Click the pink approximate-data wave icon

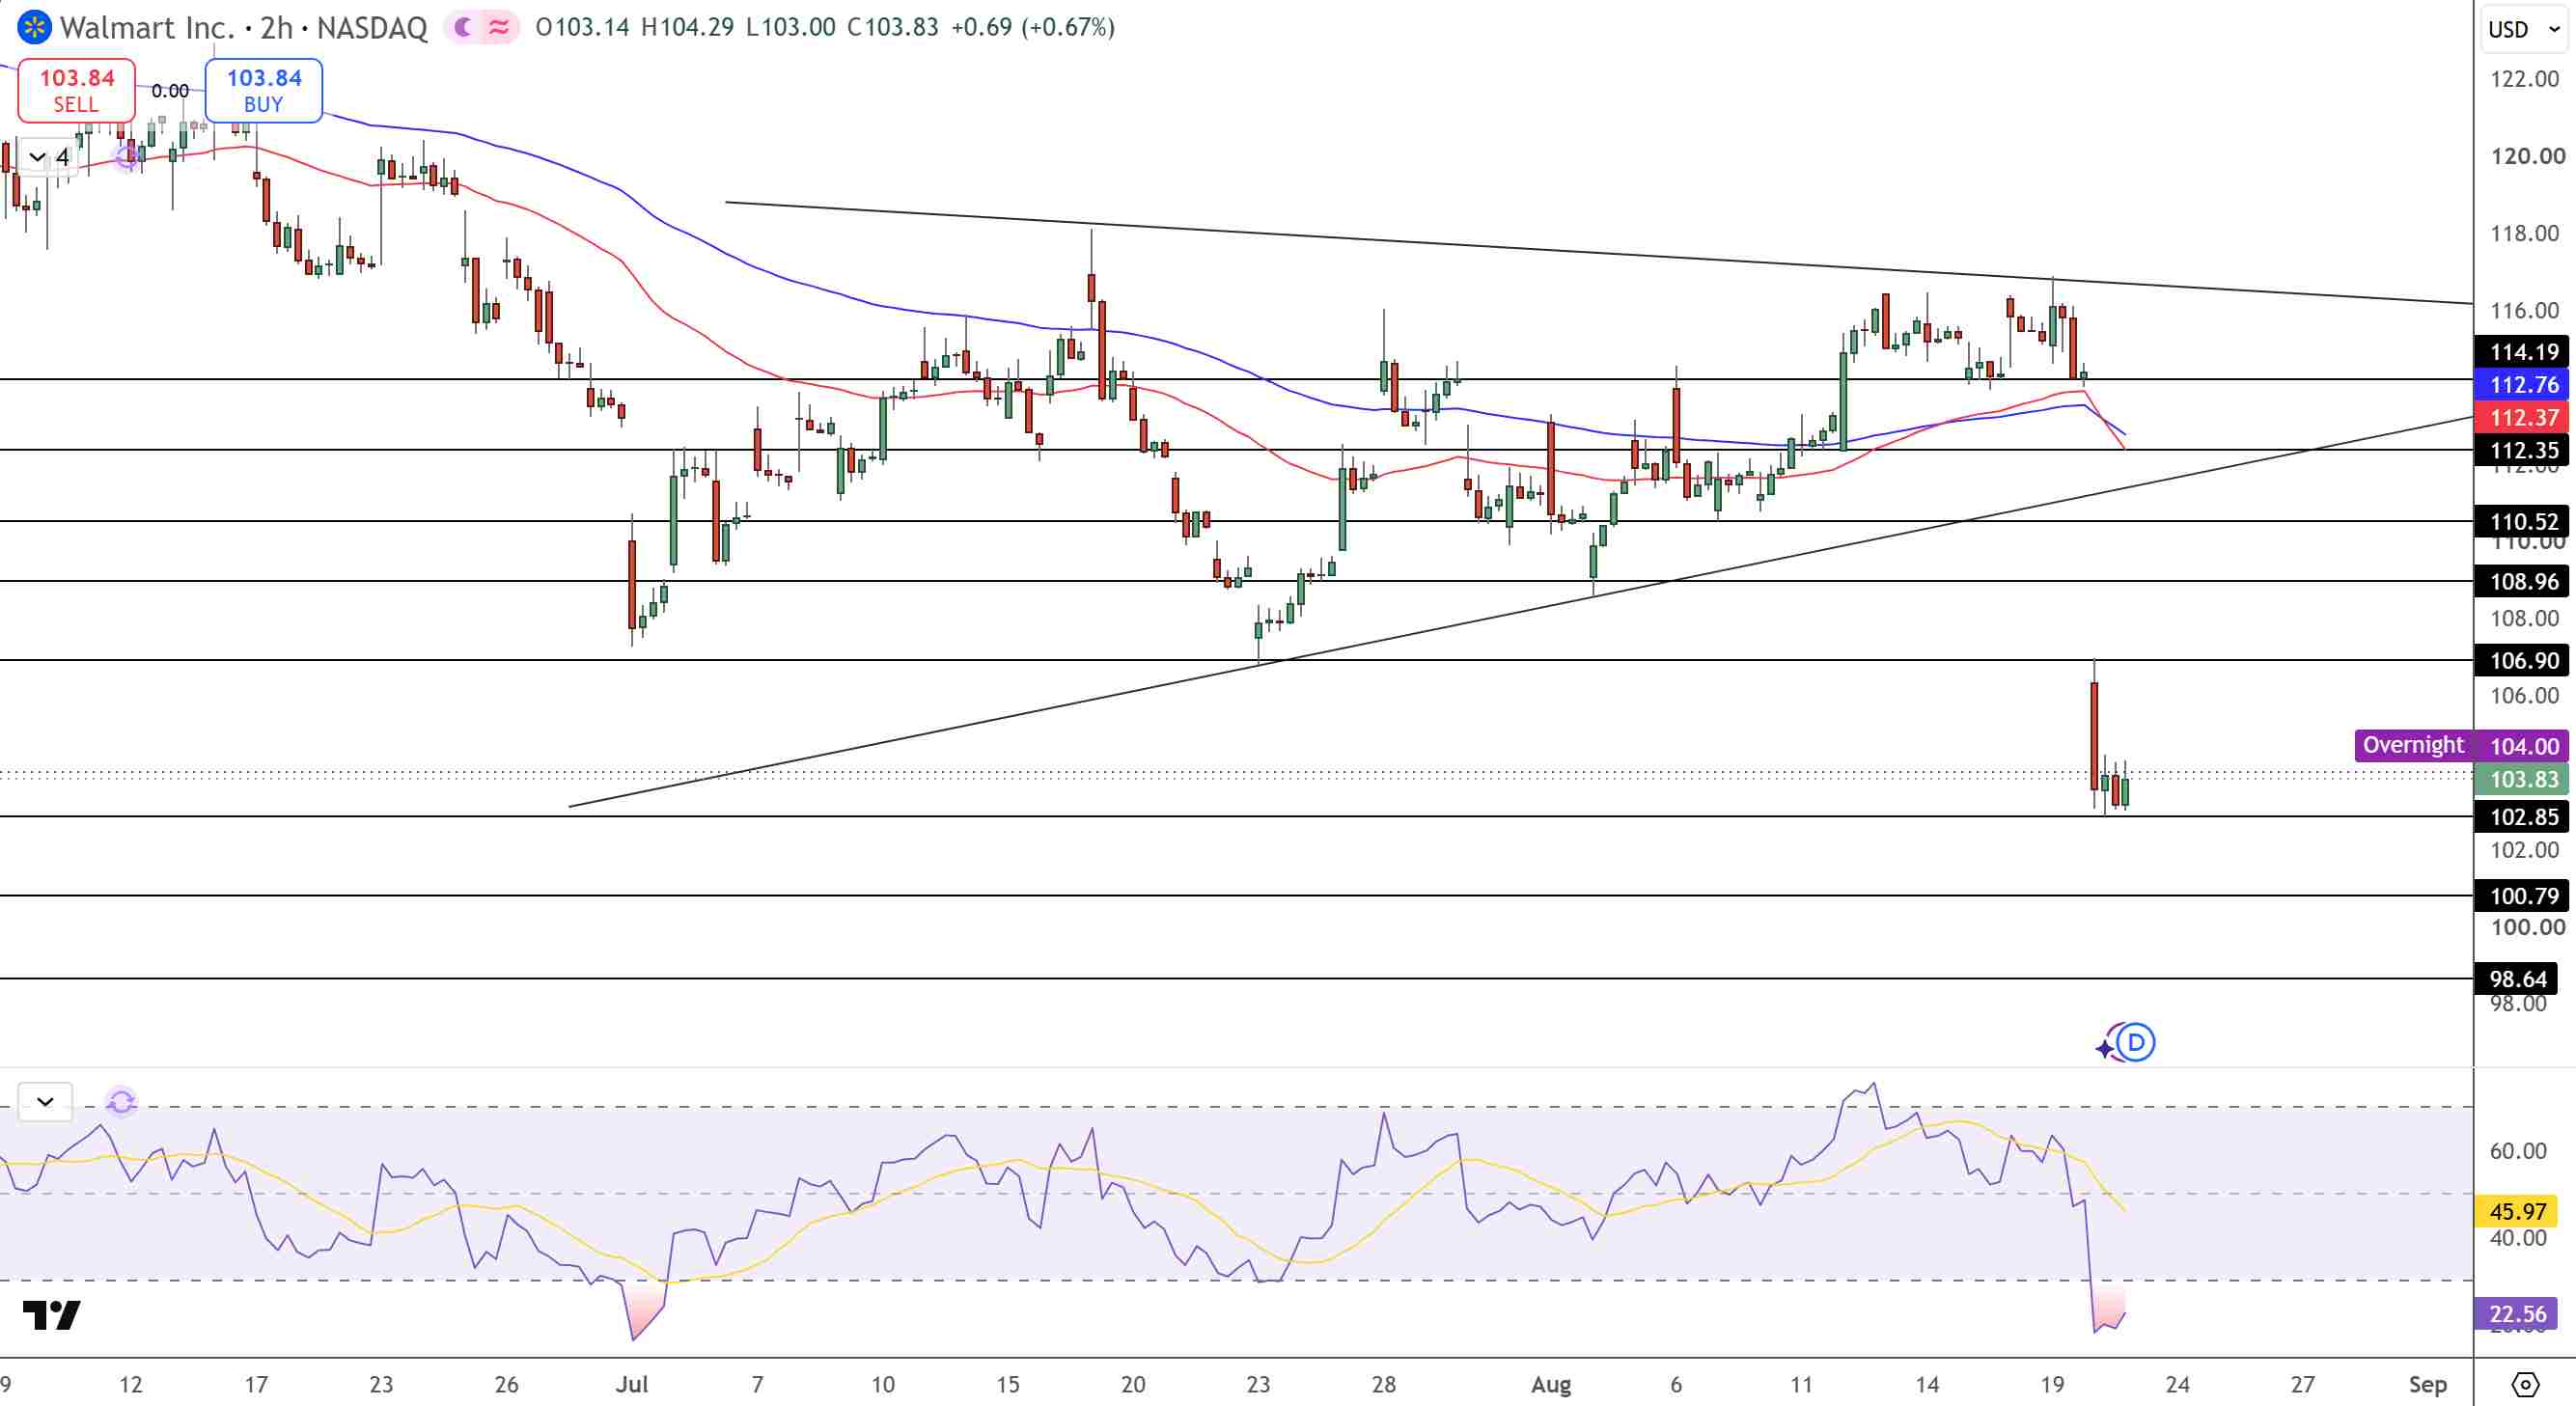[499, 27]
